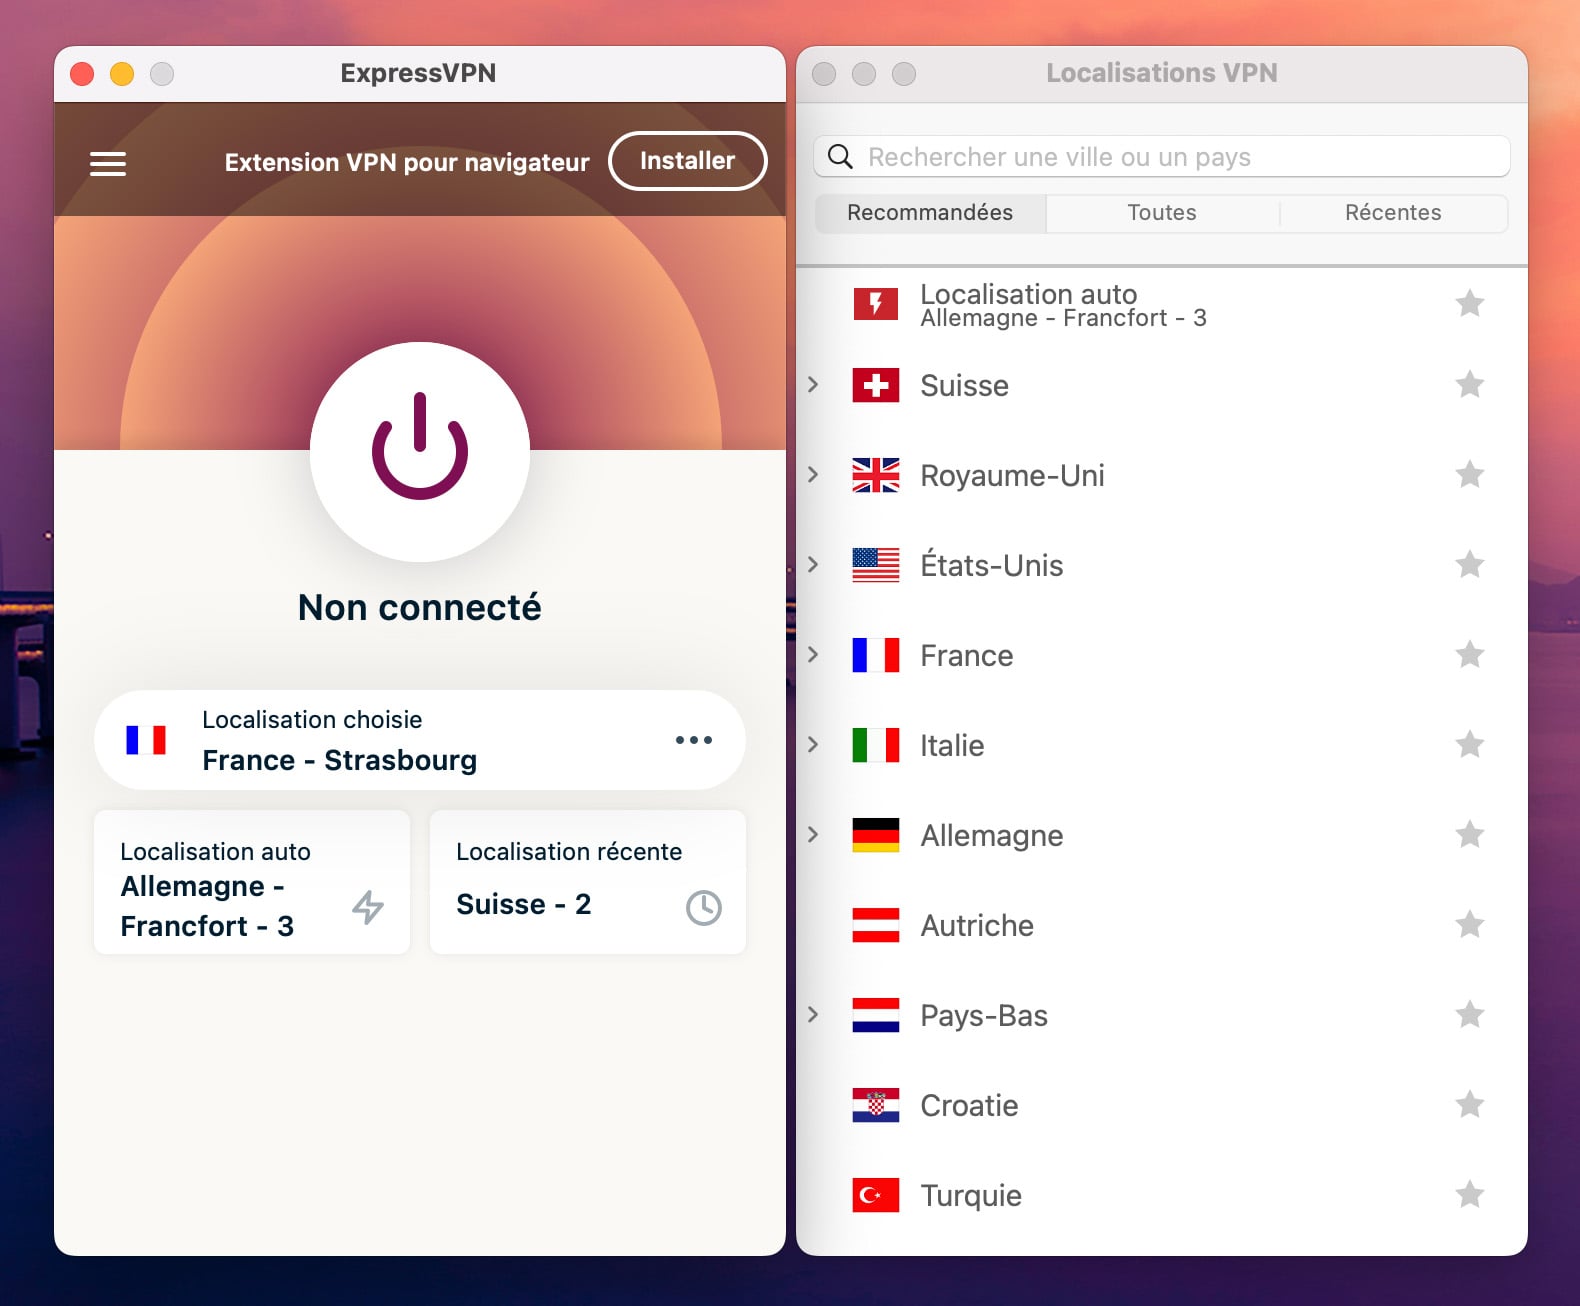
Task: Click the Austrian flag icon
Action: [876, 925]
